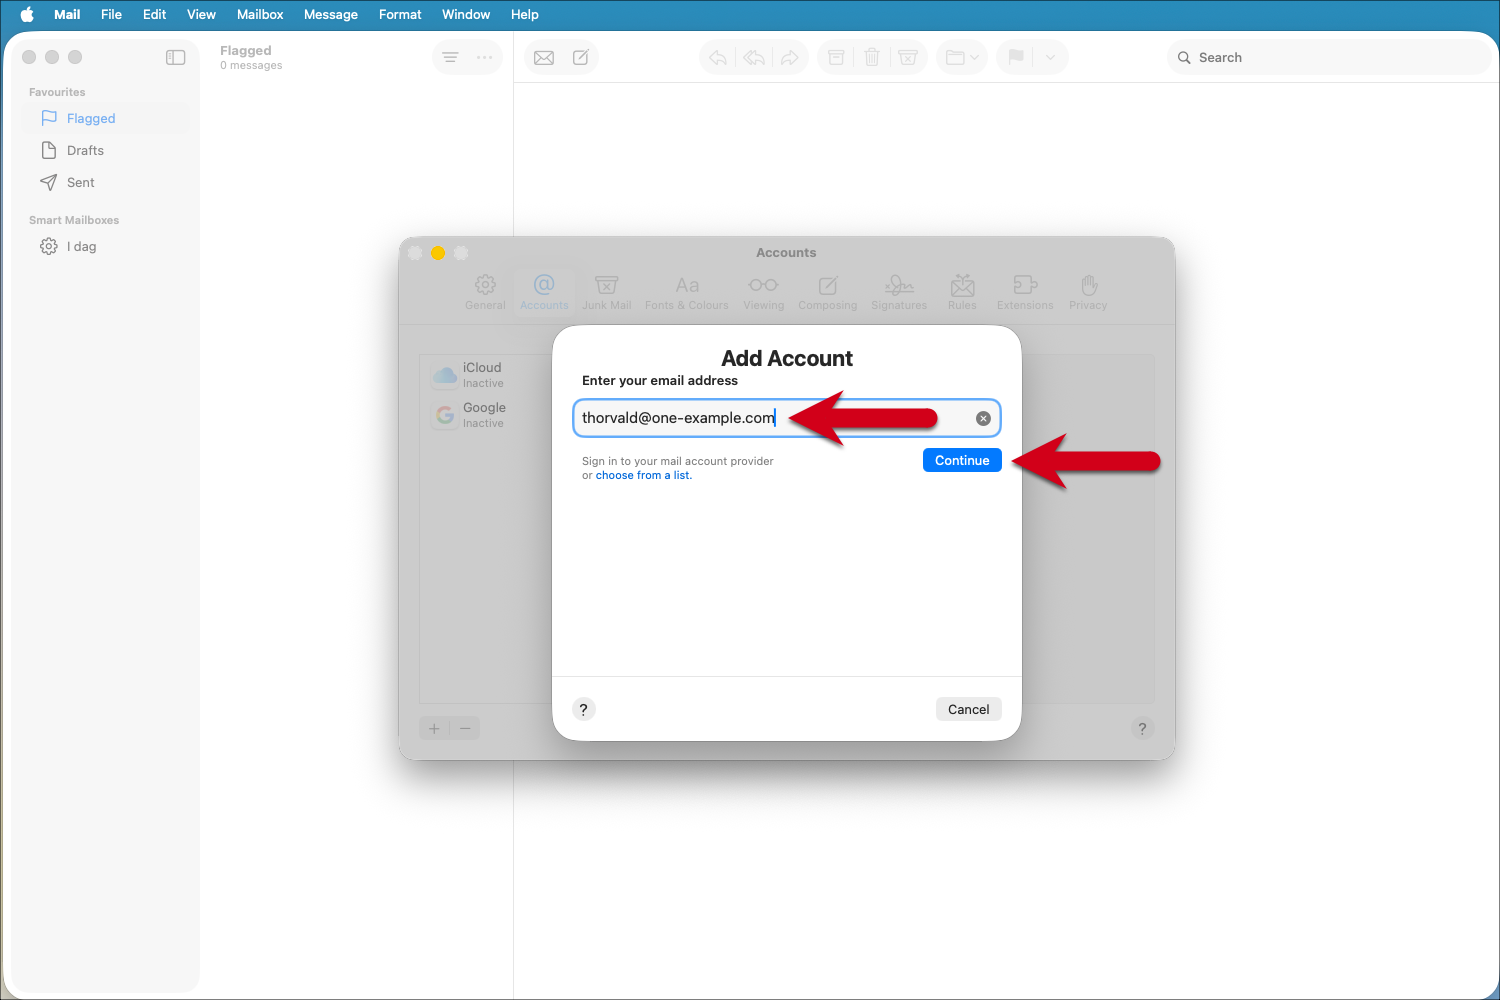Click the Continue button

tap(961, 460)
